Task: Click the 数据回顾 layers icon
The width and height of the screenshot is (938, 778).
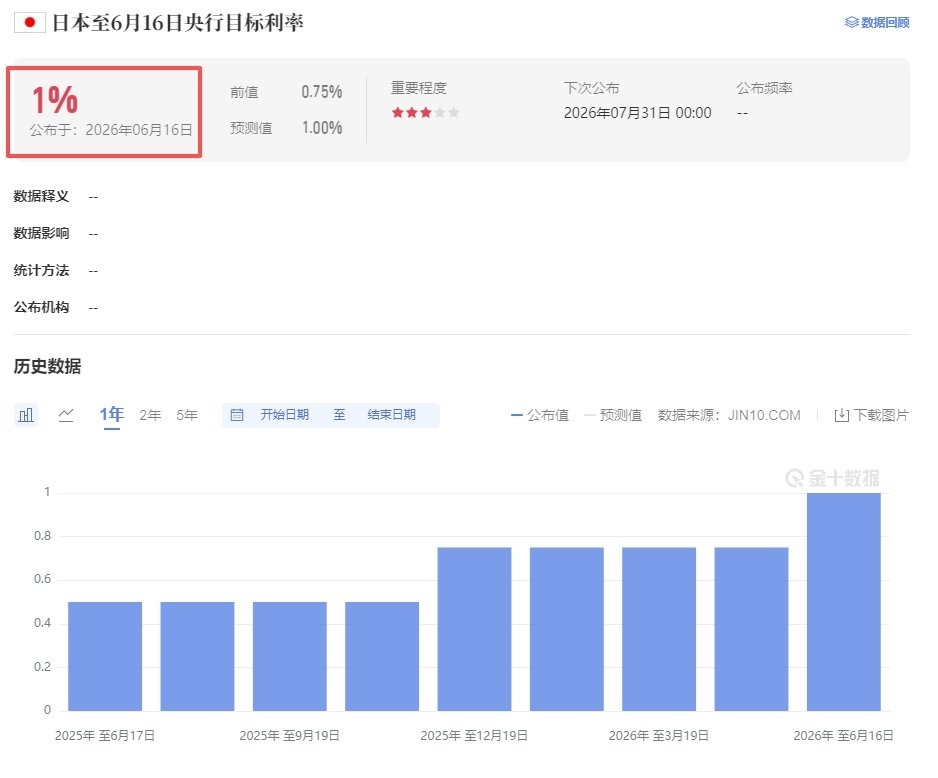Action: tap(851, 23)
